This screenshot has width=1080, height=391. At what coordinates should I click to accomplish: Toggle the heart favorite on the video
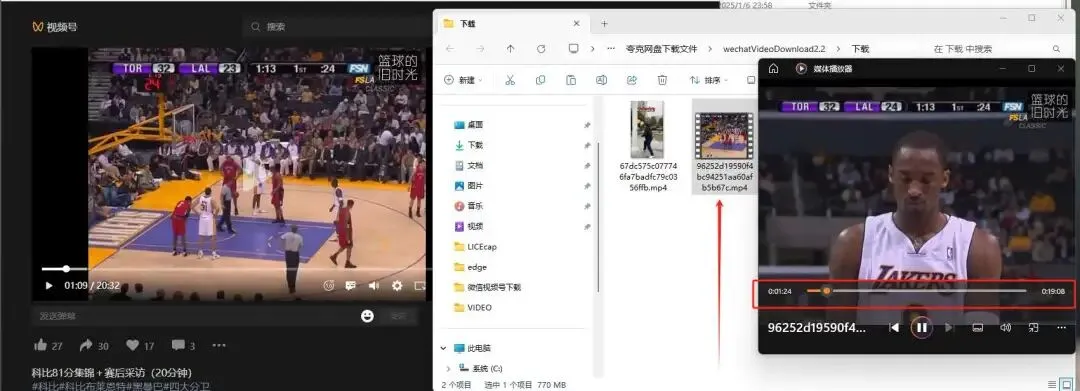click(x=132, y=345)
